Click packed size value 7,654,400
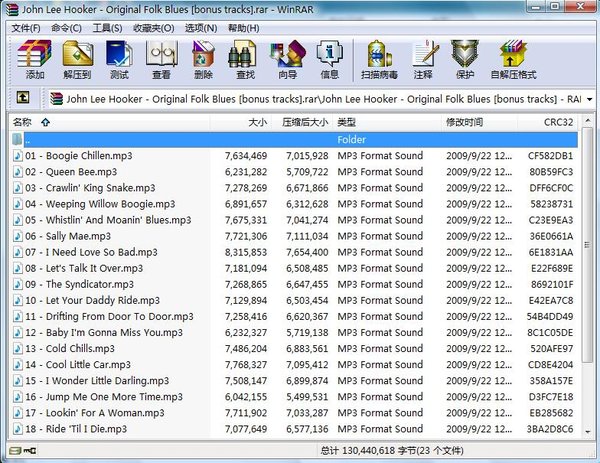The image size is (600, 463). tap(307, 252)
